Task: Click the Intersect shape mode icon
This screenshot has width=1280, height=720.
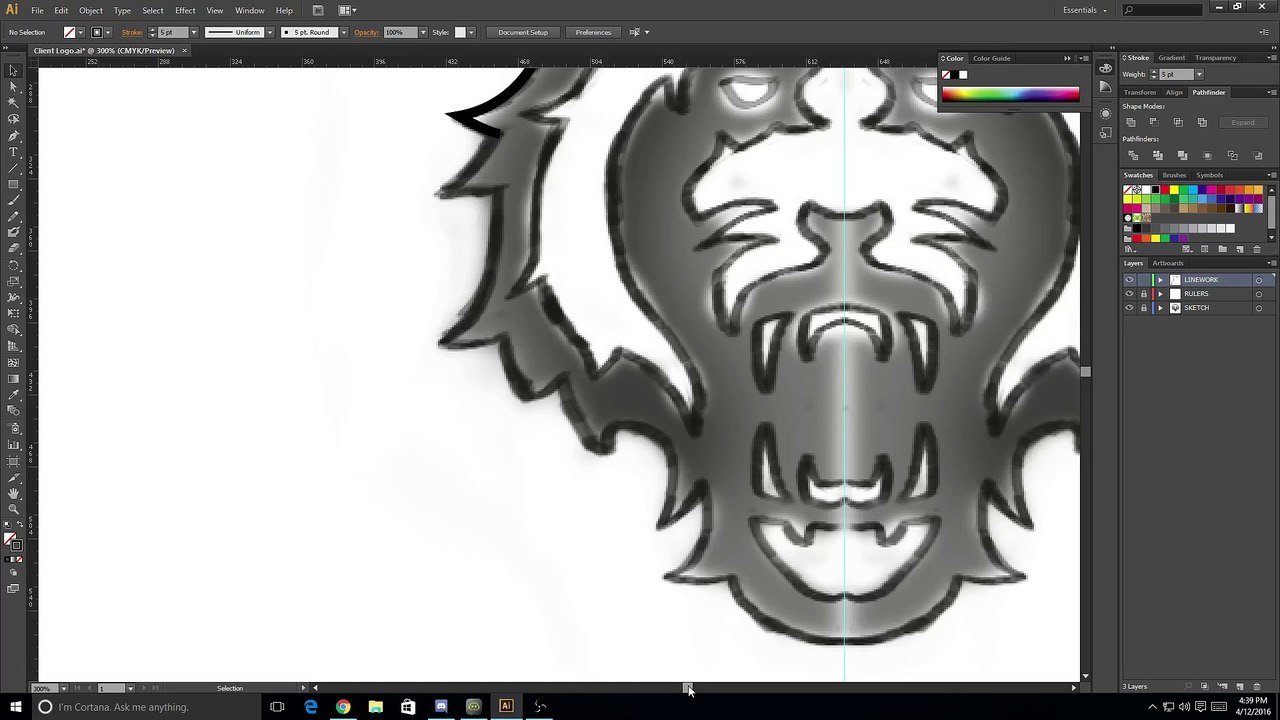Action: pos(1178,122)
